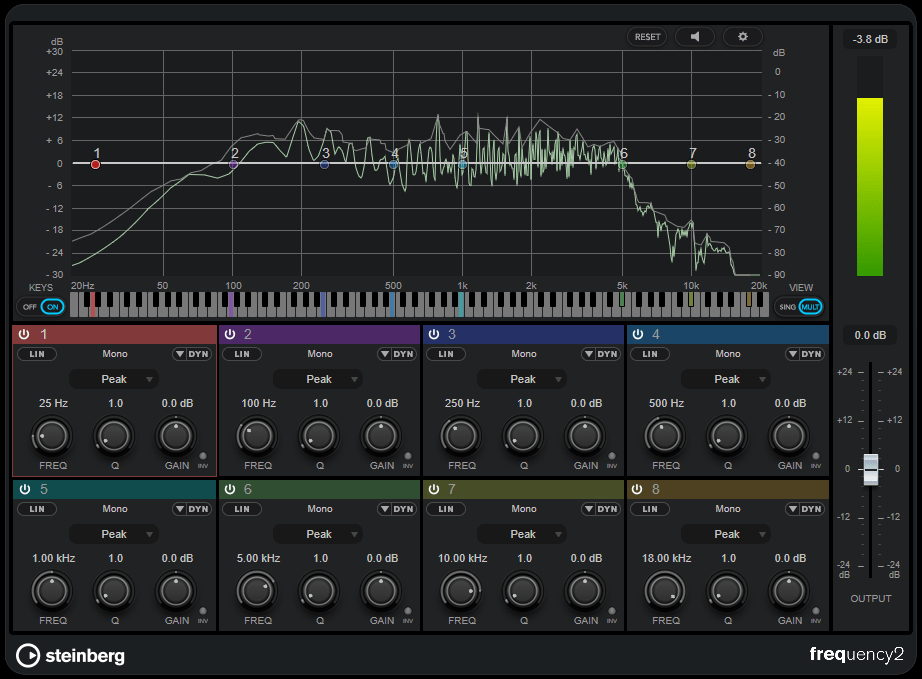Click the 0.0 dB output value field
This screenshot has width=922, height=679.
pyautogui.click(x=869, y=336)
